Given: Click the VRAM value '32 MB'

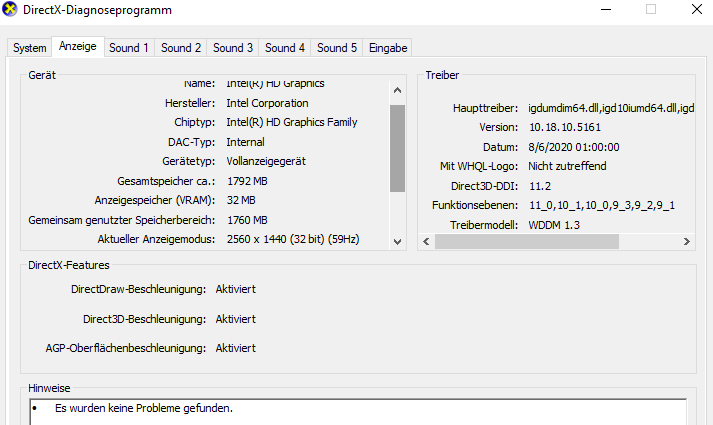Looking at the screenshot, I should [x=241, y=200].
